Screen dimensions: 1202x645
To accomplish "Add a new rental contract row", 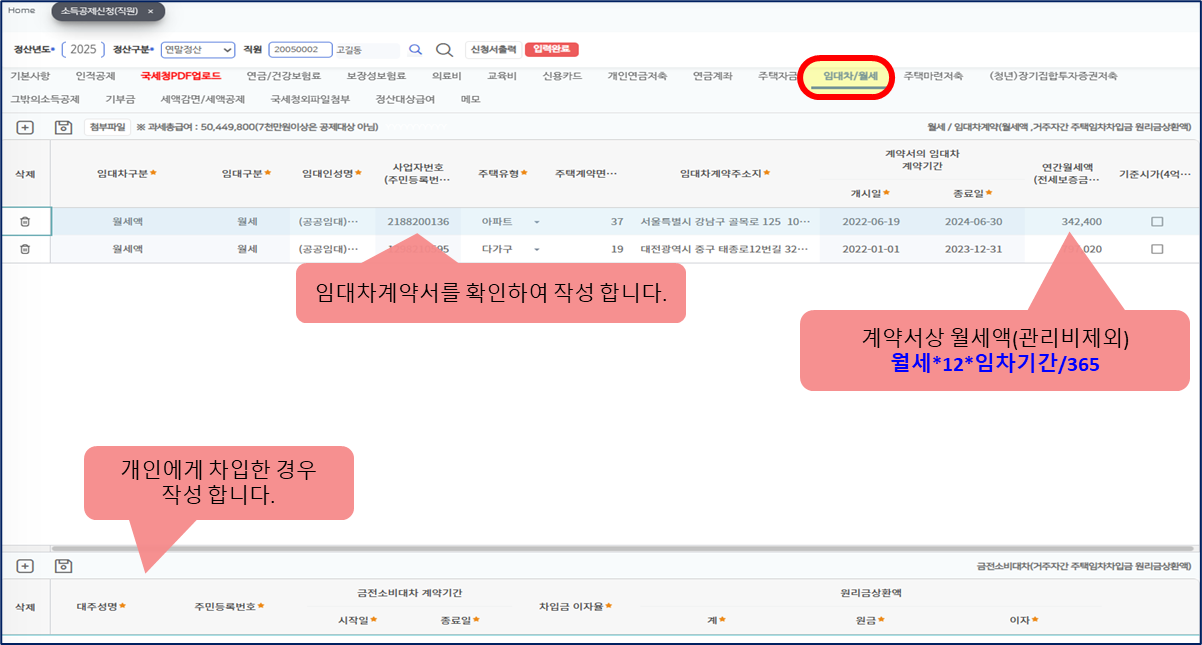I will pos(25,127).
